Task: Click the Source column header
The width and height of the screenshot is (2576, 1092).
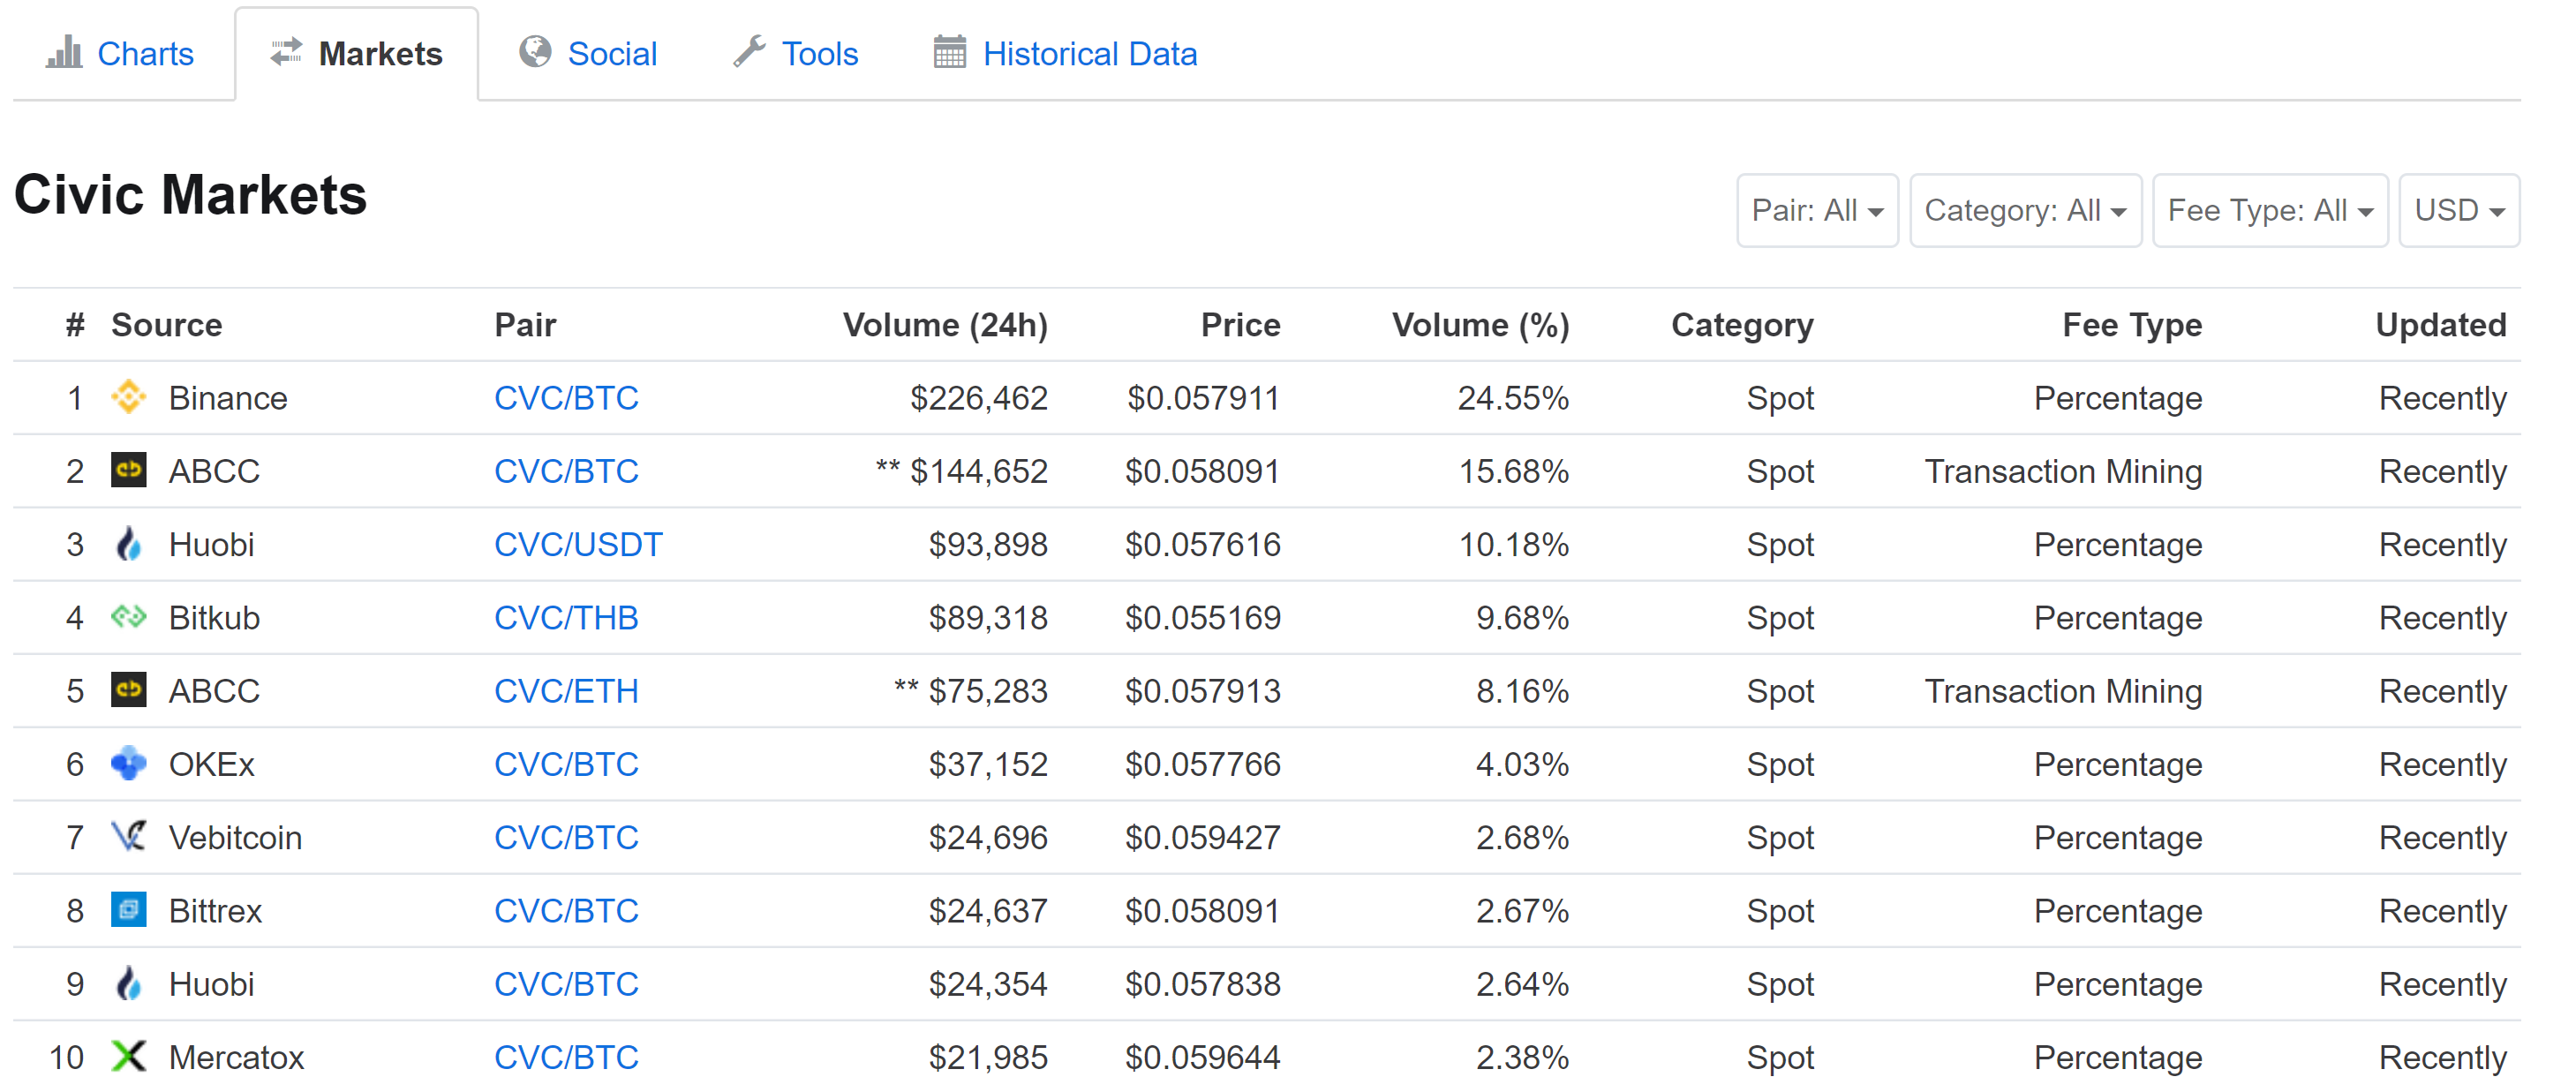Action: coord(166,325)
